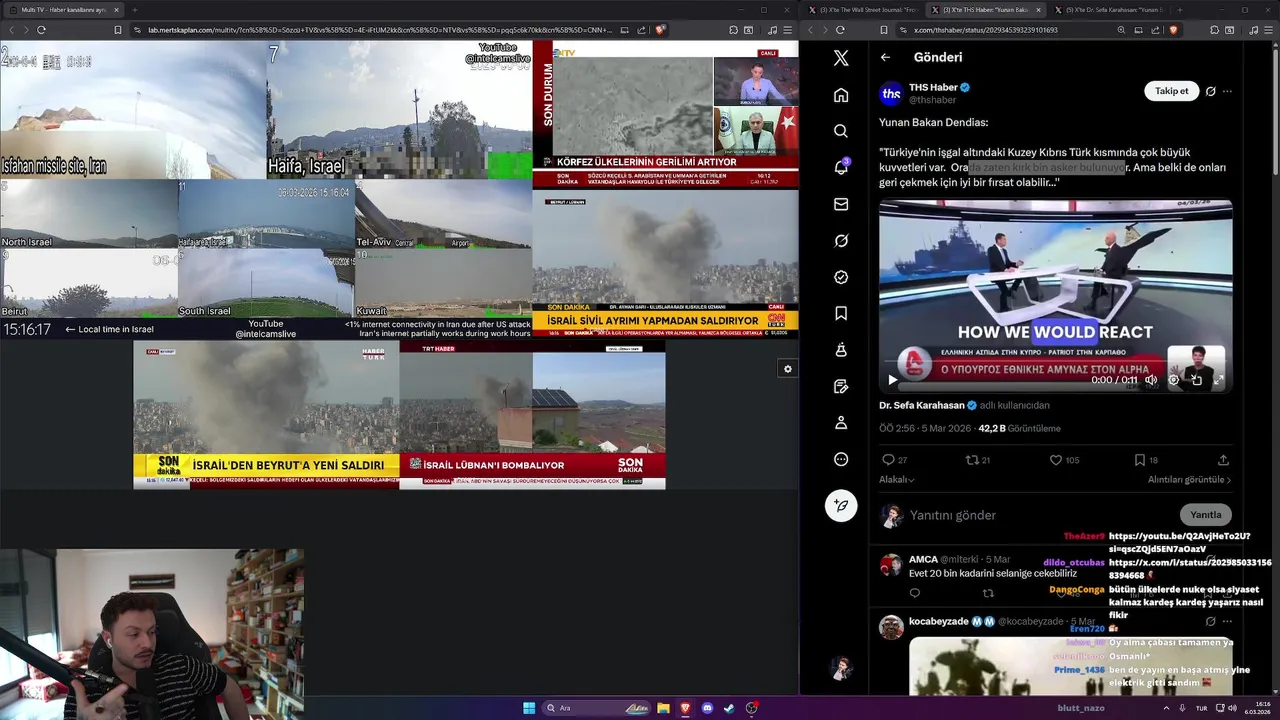Show hidden system tray icons
This screenshot has height=720, width=1280.
click(x=1165, y=708)
